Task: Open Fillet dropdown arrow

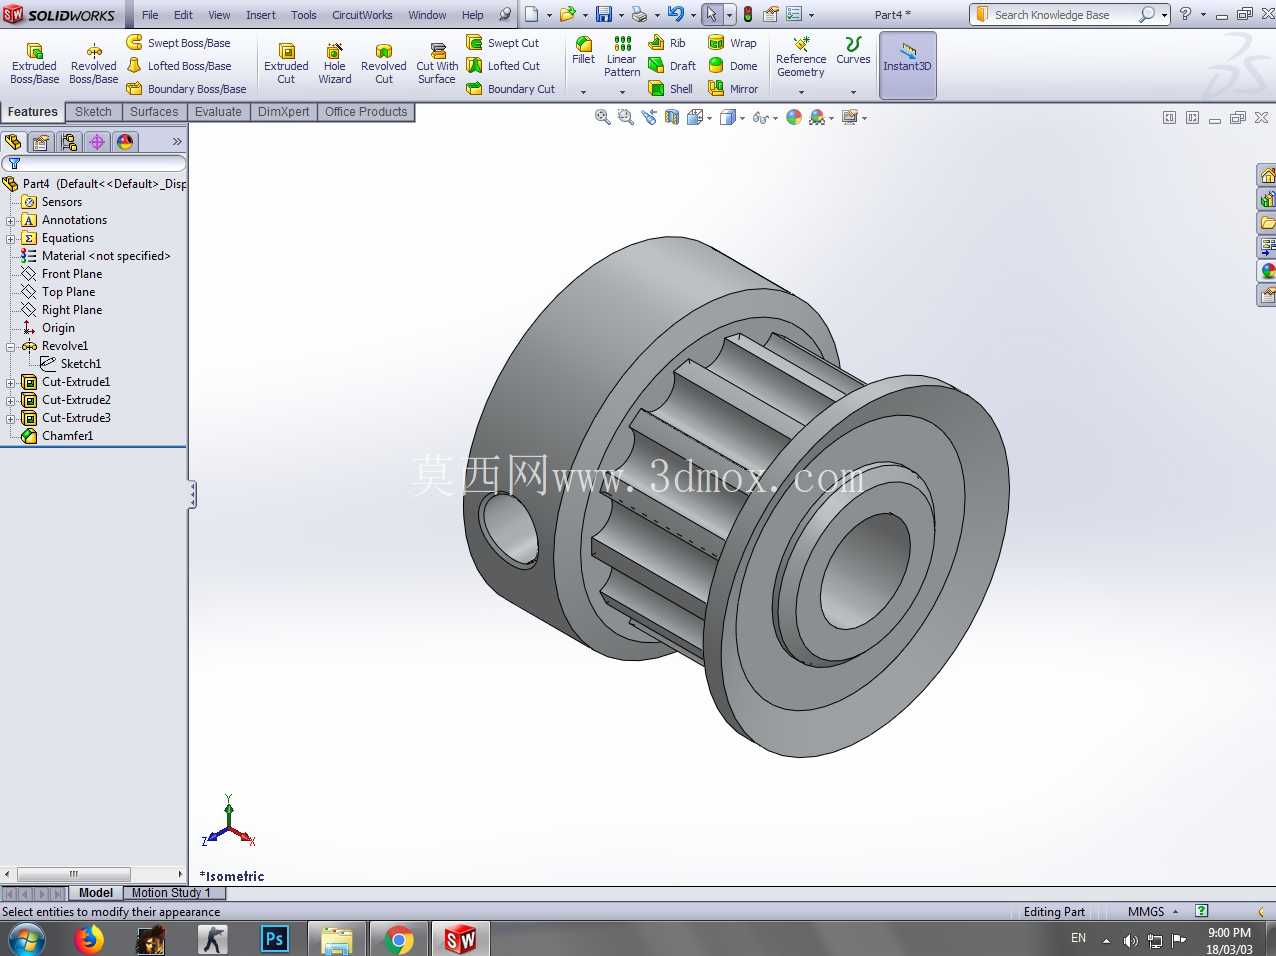Action: (x=583, y=92)
